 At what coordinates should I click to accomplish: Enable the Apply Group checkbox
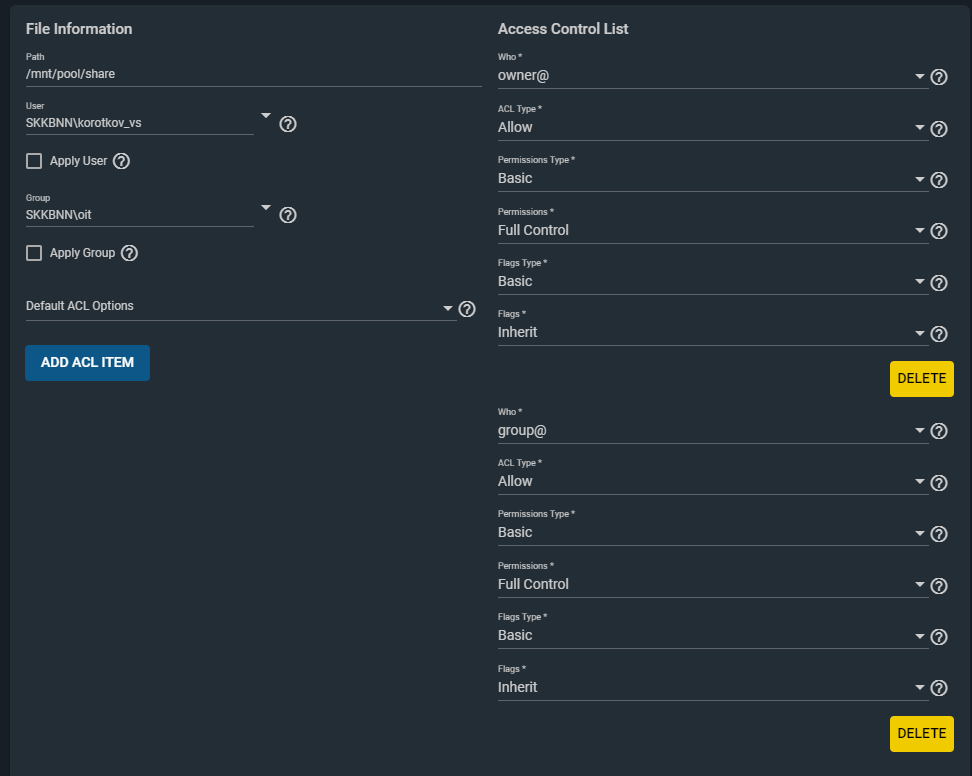pyautogui.click(x=34, y=253)
